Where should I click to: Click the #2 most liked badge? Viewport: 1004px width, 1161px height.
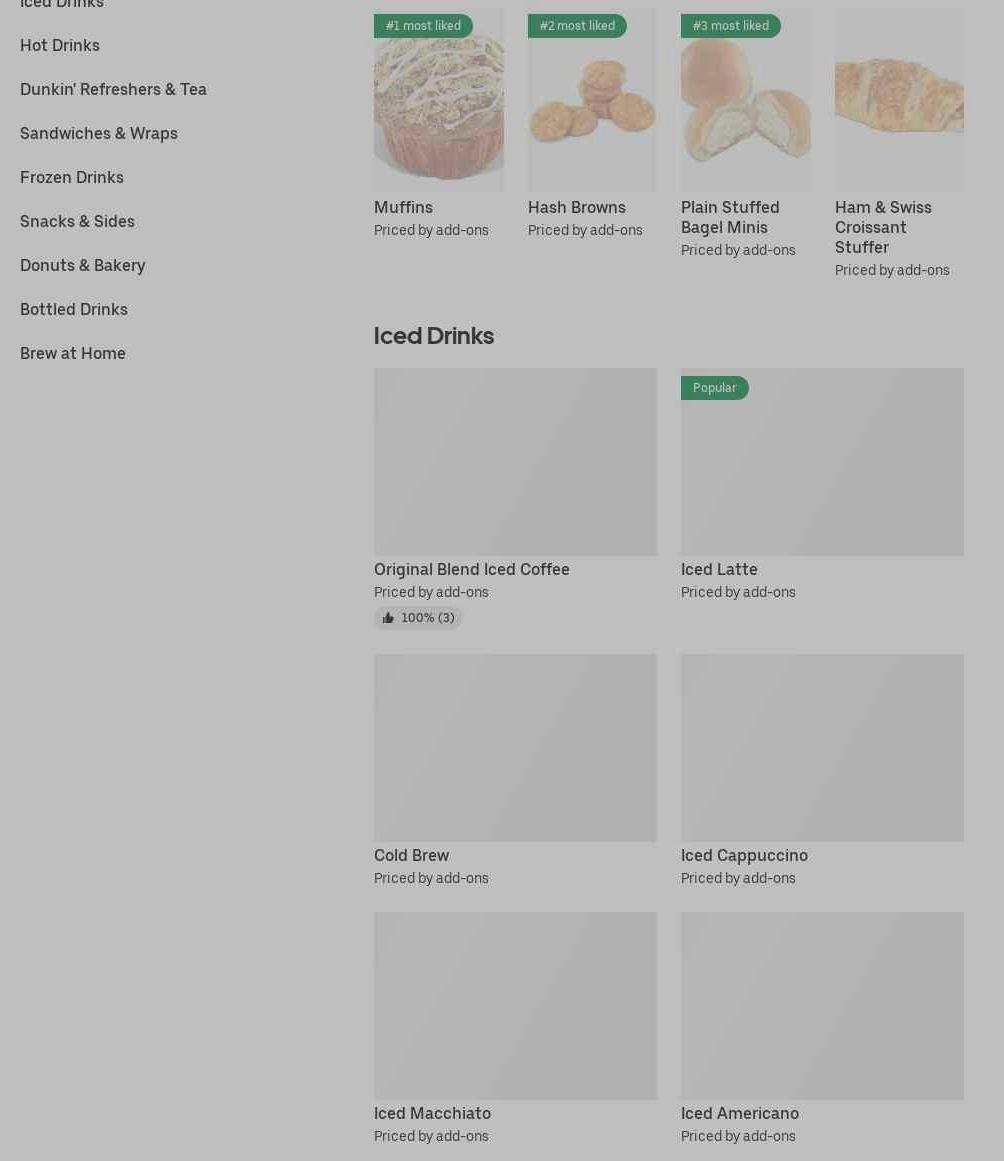577,26
